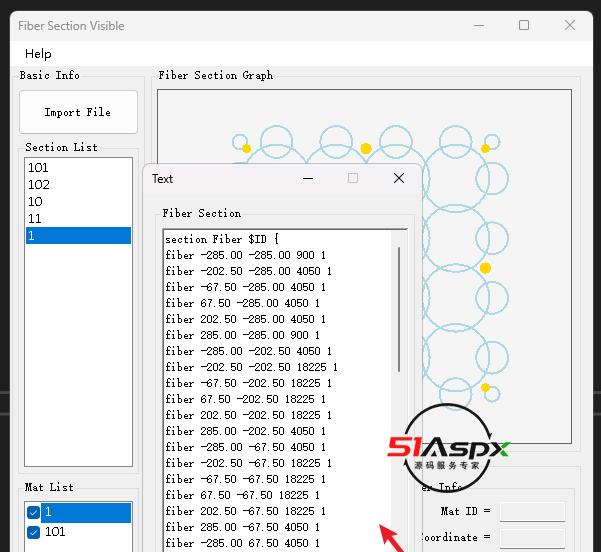Close the Fiber Section Visible window

tap(570, 26)
